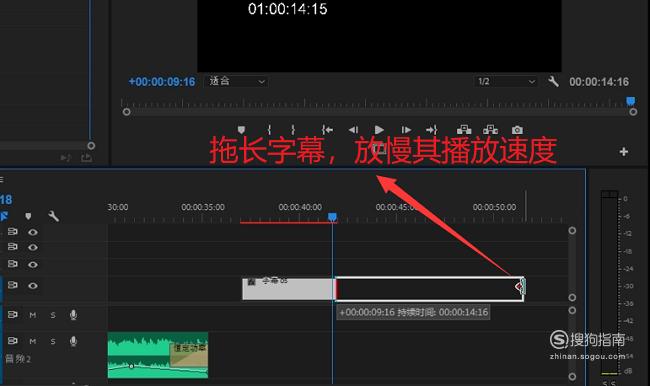Click right handle of monitor zoom bar
The width and height of the screenshot is (650, 386).
click(x=633, y=112)
